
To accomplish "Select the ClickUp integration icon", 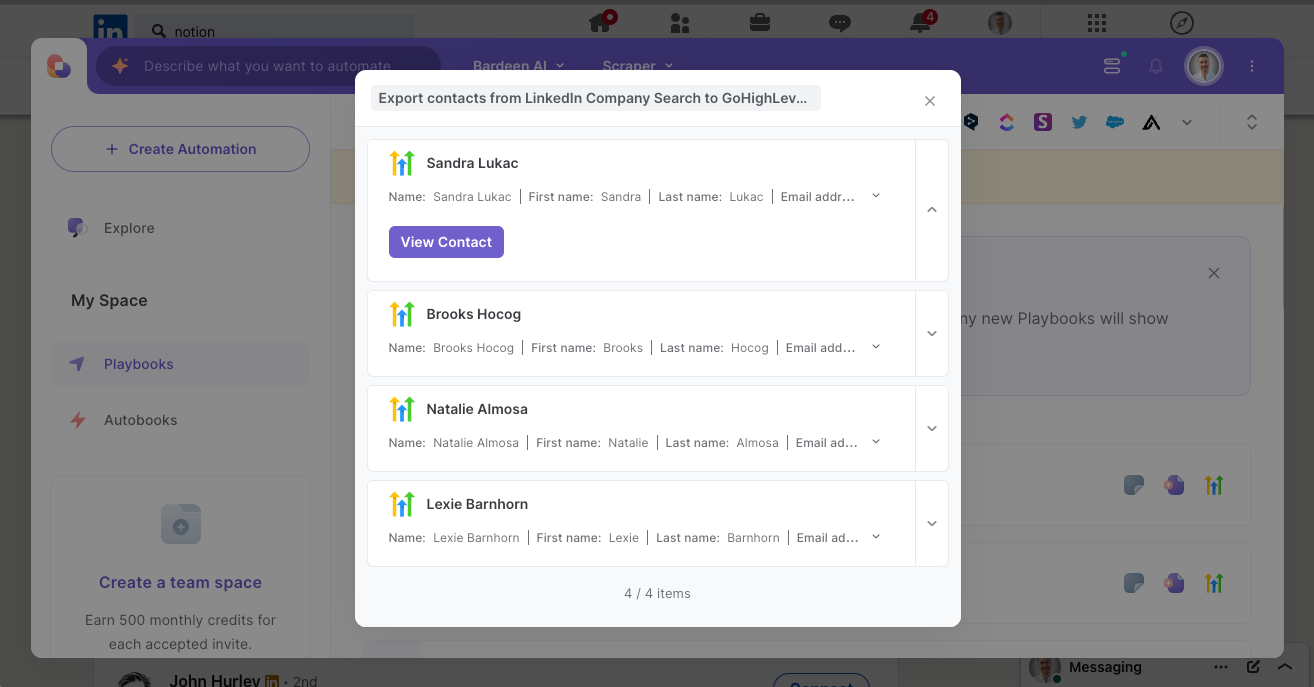I will (x=1007, y=122).
